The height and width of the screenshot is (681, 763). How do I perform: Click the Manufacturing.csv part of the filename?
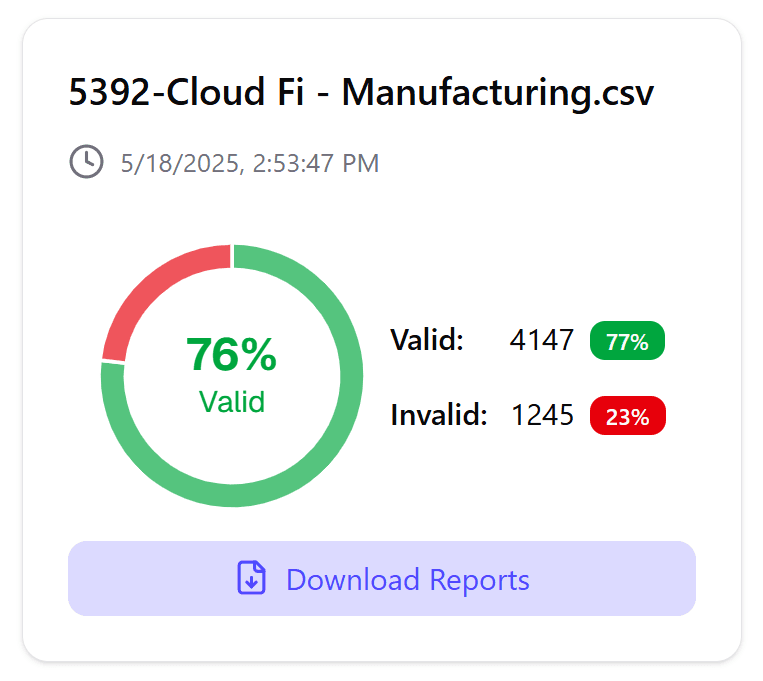(x=498, y=92)
